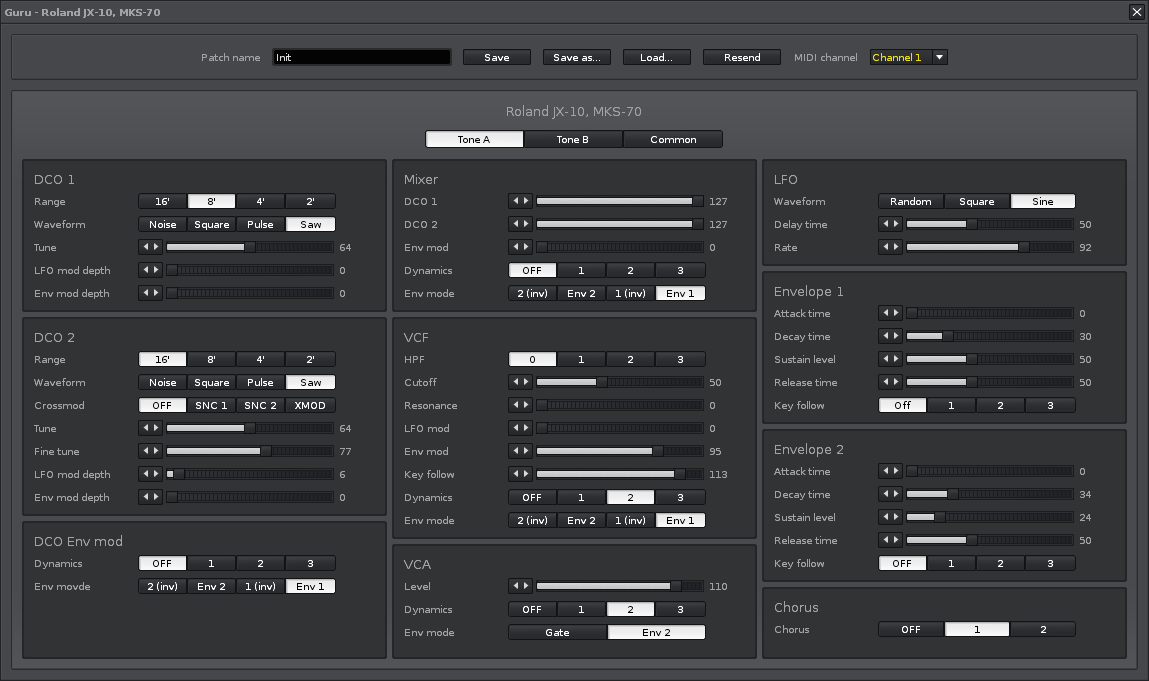Click left arrow for DCO 1 Env mod depth
Viewport: 1149px width, 681px height.
(x=146, y=292)
